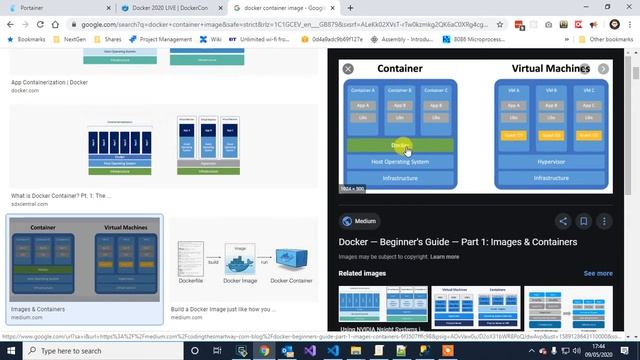Open Cortana from the taskbar
The width and height of the screenshot is (640, 360).
tap(194, 351)
